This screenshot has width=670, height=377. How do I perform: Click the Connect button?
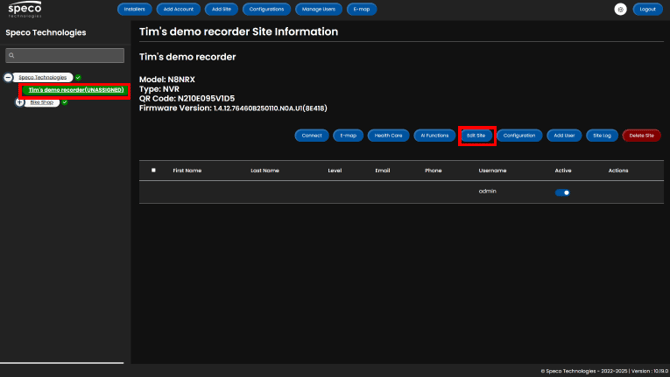tap(311, 135)
